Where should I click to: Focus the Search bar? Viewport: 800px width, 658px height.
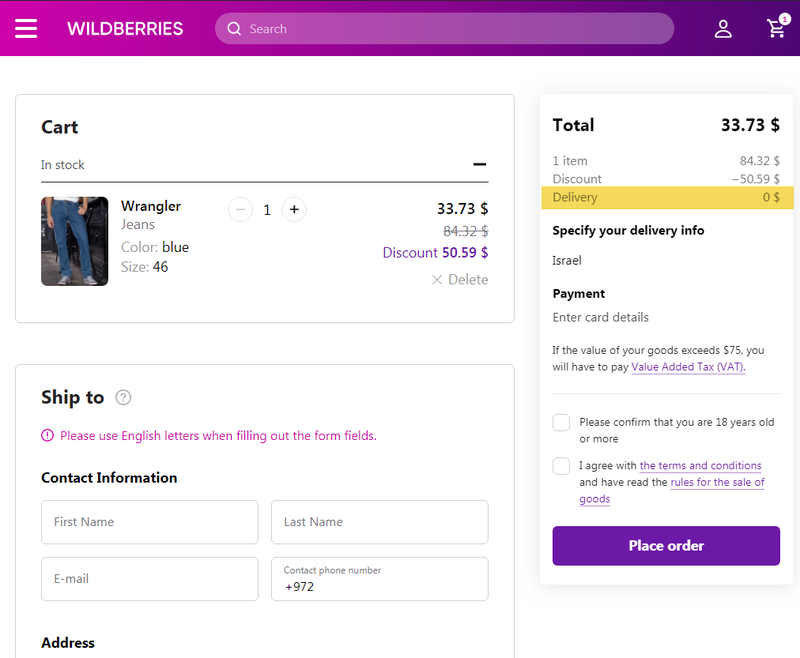(x=450, y=29)
